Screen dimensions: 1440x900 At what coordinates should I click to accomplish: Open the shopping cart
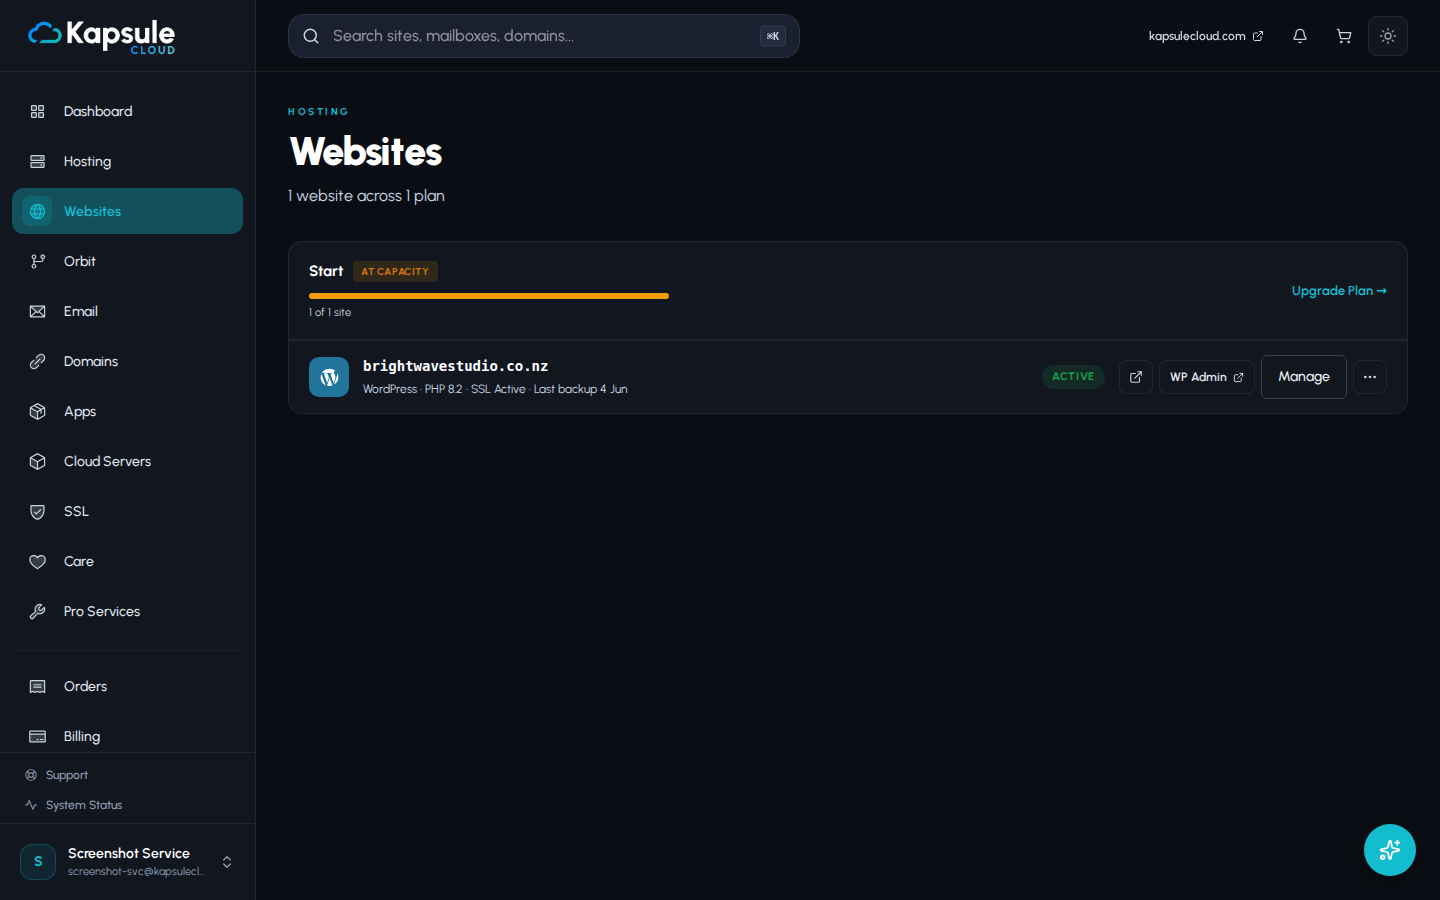point(1344,36)
